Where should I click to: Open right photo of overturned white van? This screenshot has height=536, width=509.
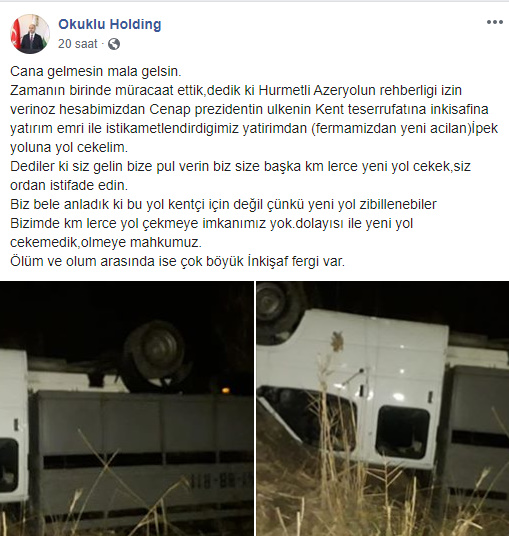pyautogui.click(x=383, y=408)
